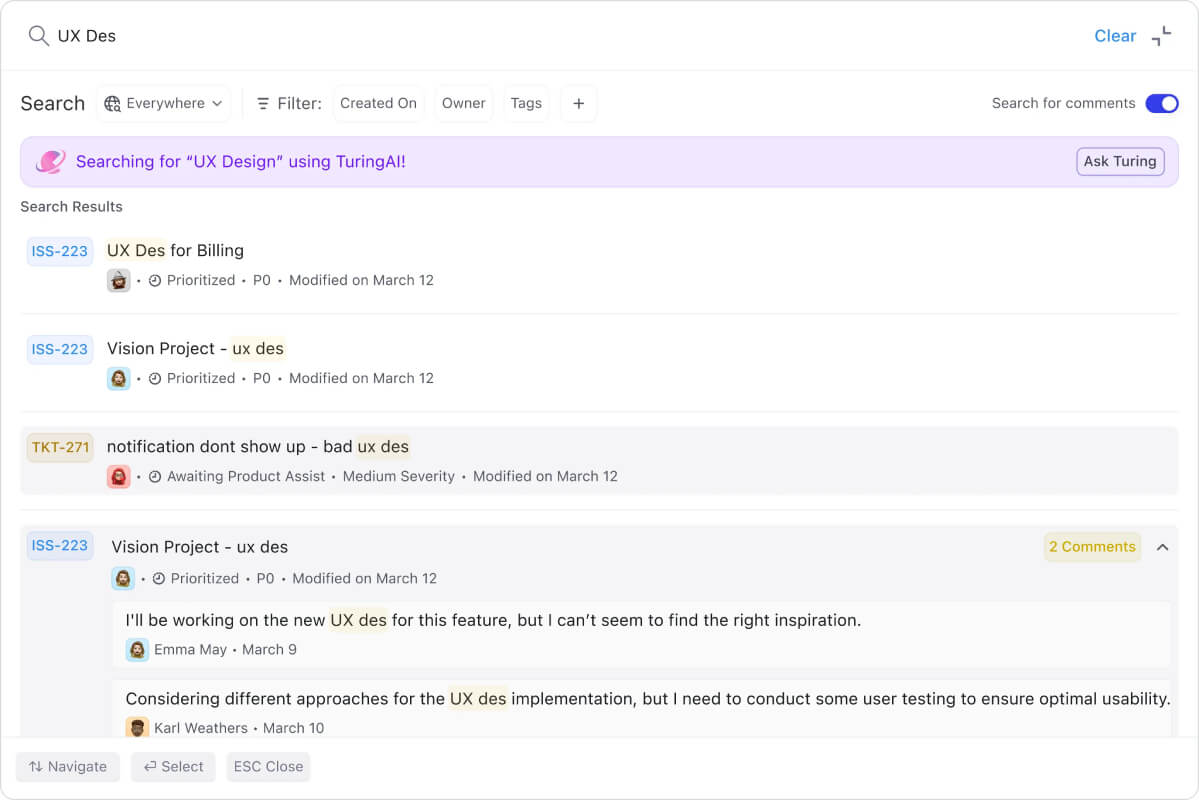1199x800 pixels.
Task: Click the TuringAI planet logo
Action: point(50,161)
